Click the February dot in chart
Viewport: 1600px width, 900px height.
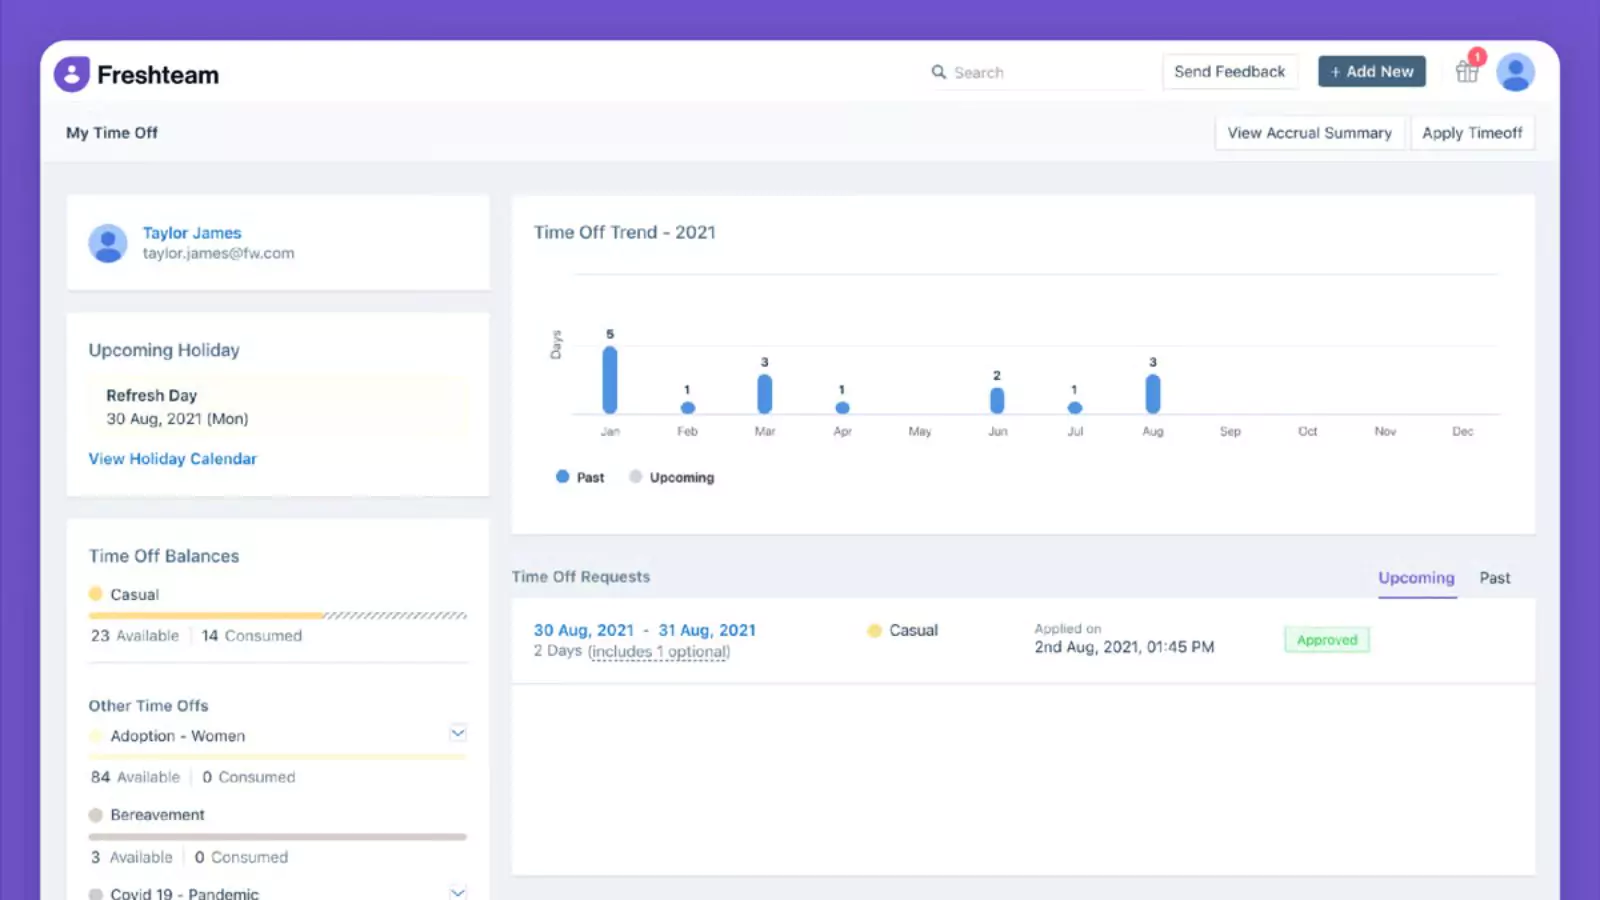pyautogui.click(x=688, y=408)
